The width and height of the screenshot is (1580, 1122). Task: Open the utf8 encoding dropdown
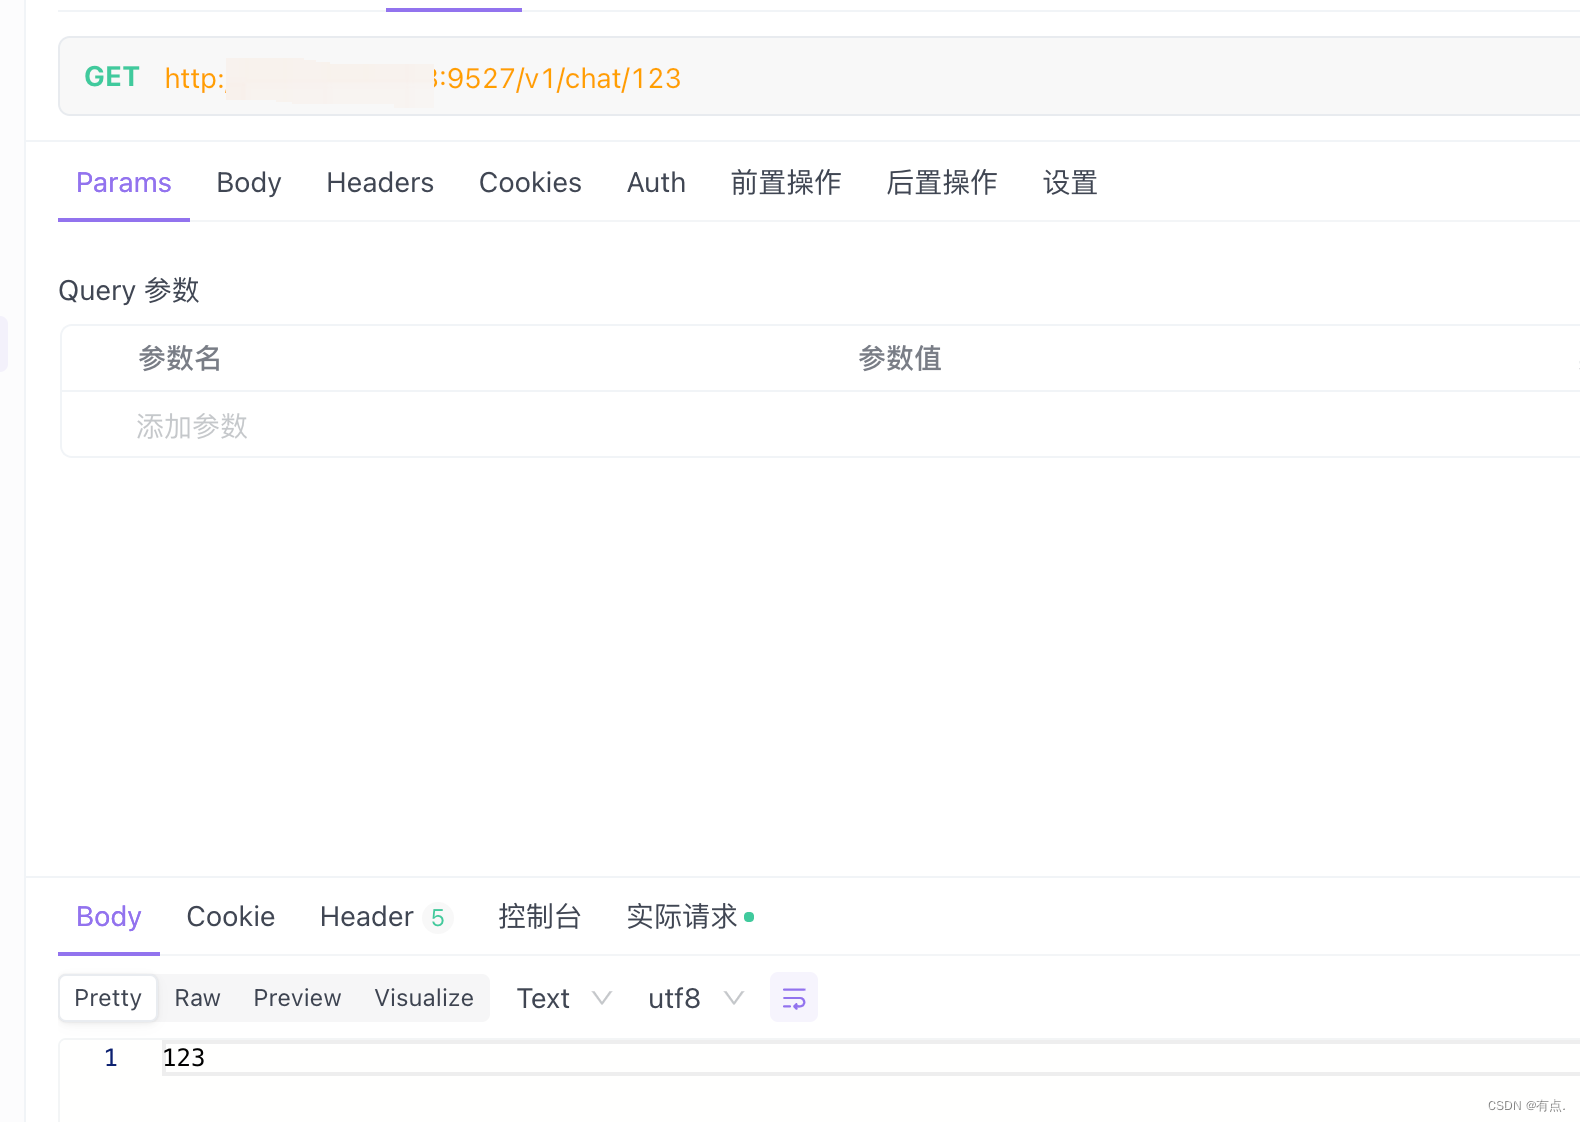coord(696,998)
